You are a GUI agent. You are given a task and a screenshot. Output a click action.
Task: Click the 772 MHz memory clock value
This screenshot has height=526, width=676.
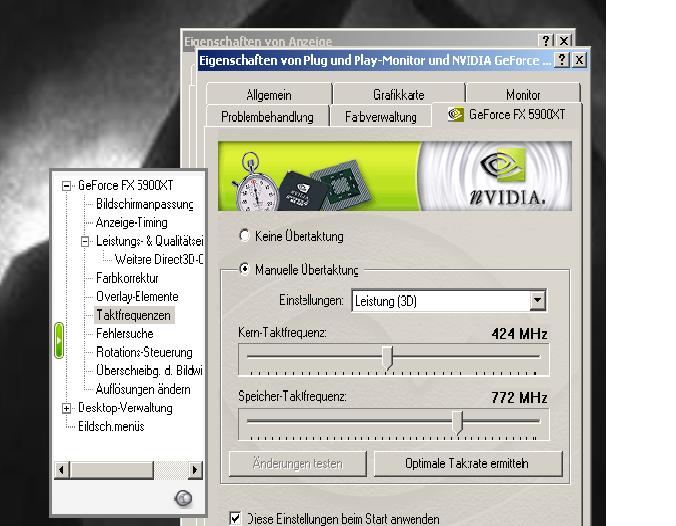coord(520,398)
